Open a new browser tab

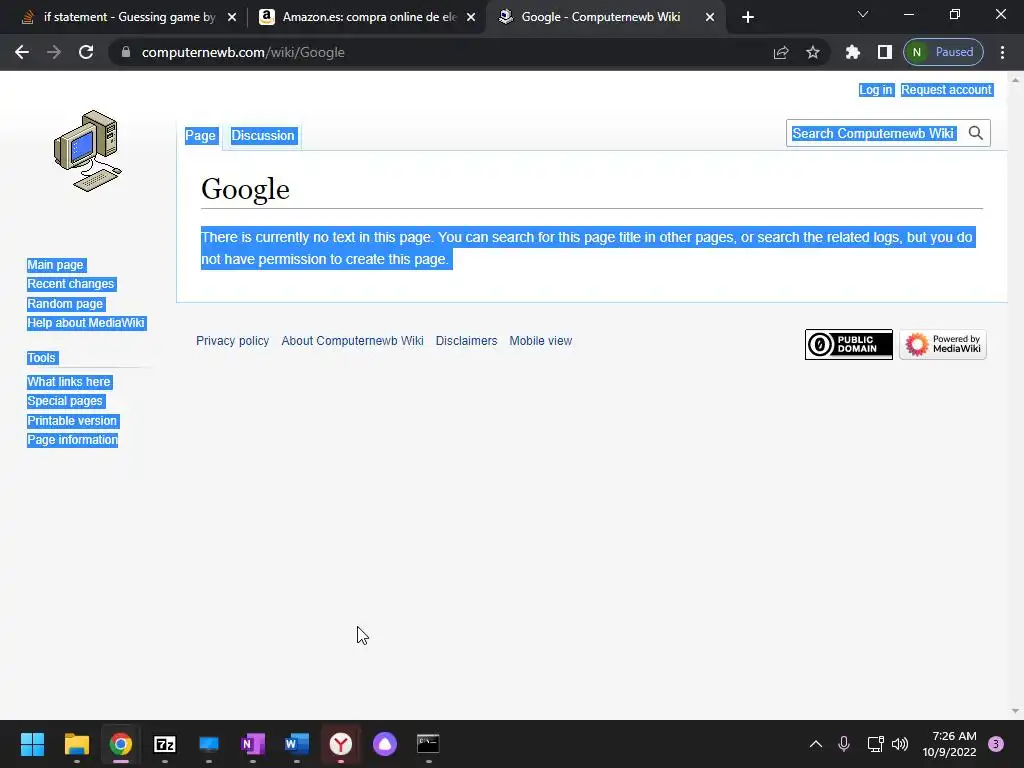748,17
